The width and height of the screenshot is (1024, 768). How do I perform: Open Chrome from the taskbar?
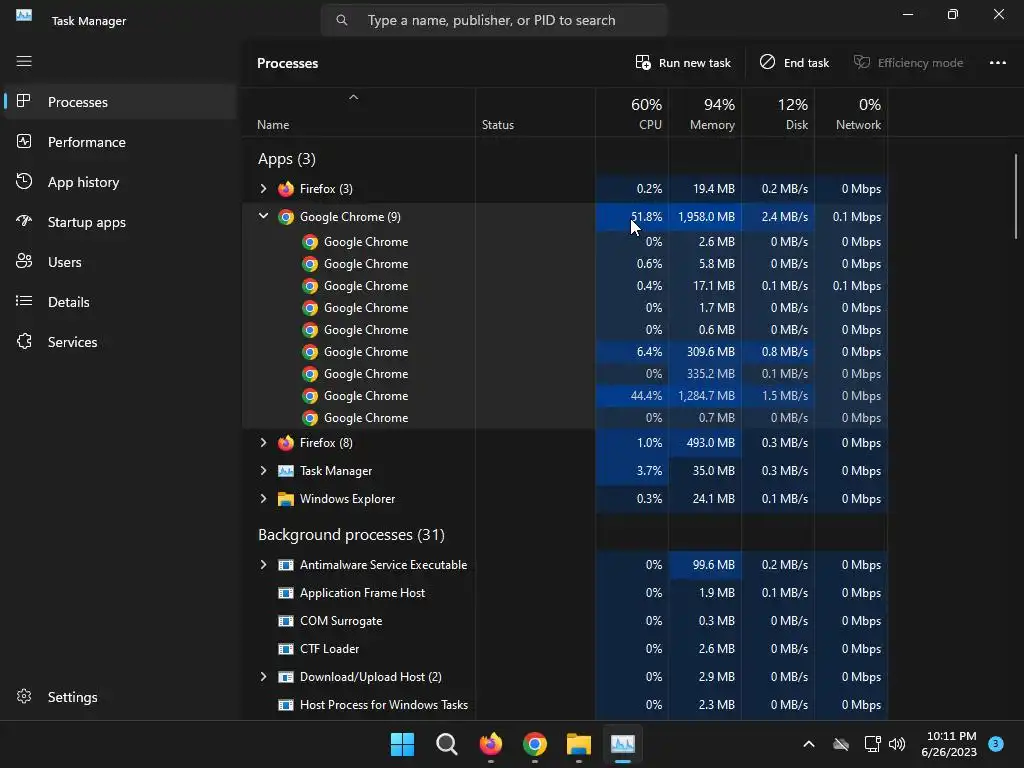click(535, 744)
